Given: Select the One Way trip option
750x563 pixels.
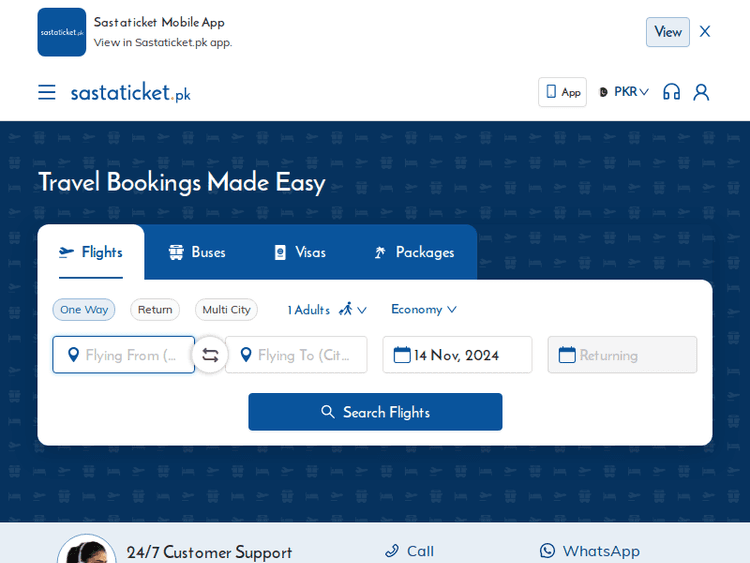Looking at the screenshot, I should [x=84, y=310].
